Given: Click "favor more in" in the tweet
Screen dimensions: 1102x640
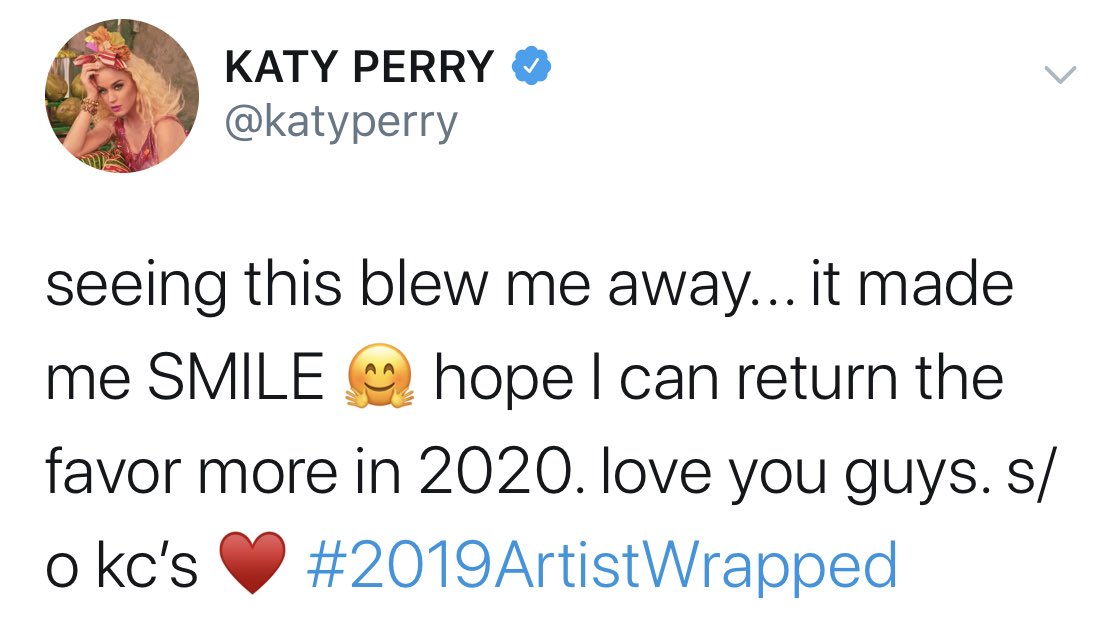Looking at the screenshot, I should (x=223, y=471).
